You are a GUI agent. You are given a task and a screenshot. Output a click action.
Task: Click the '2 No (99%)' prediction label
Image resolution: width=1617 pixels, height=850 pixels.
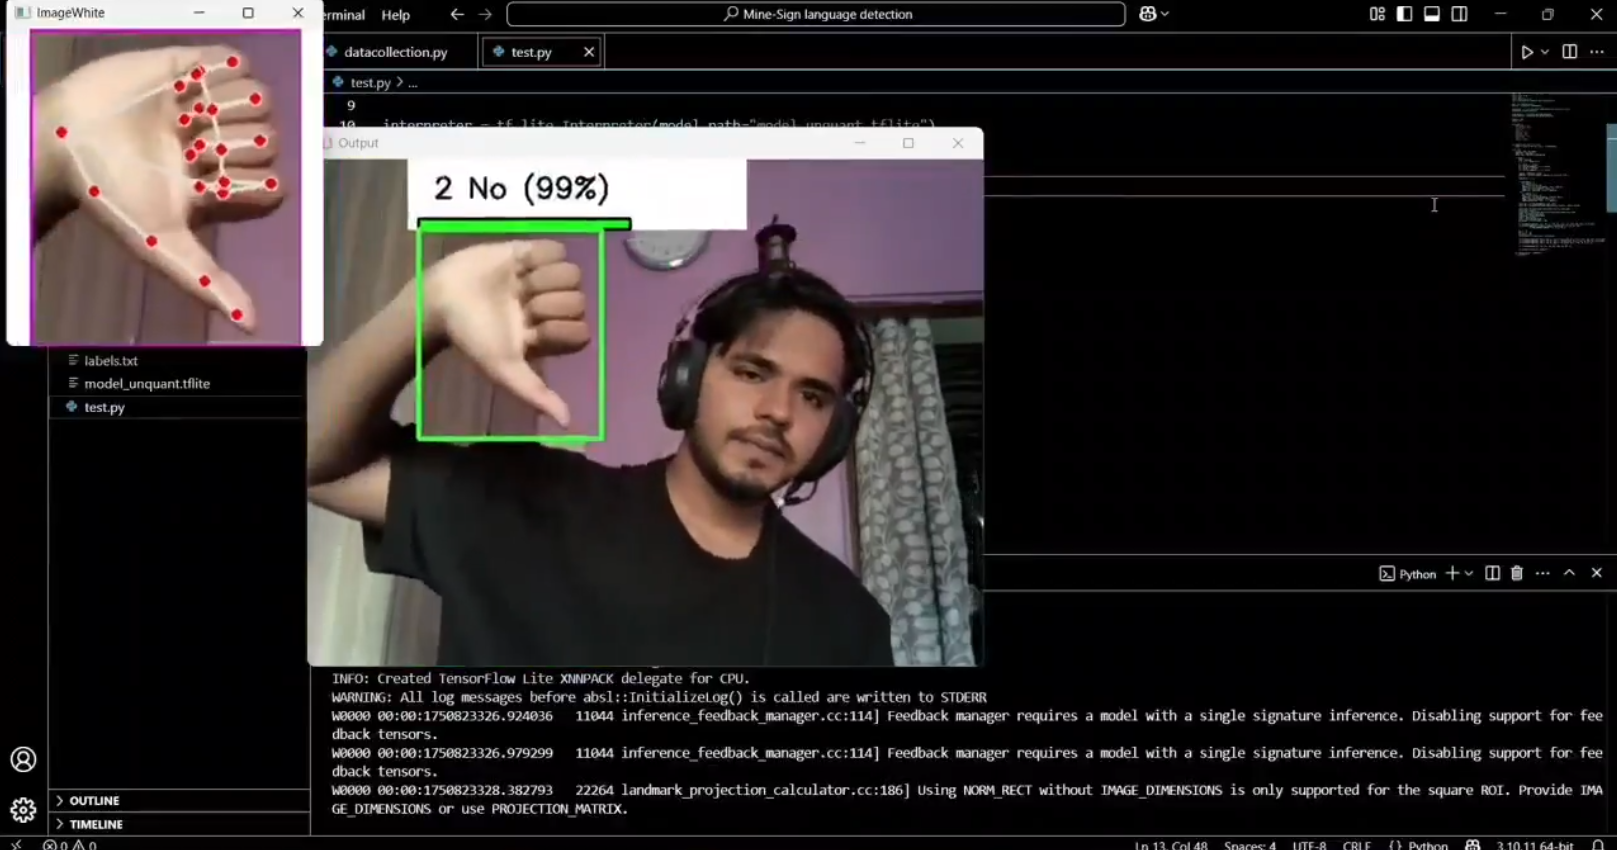pyautogui.click(x=521, y=188)
